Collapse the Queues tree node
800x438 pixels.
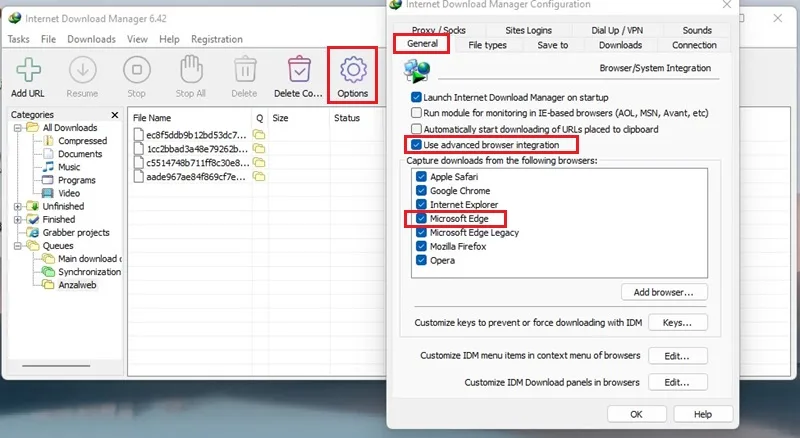[x=18, y=246]
